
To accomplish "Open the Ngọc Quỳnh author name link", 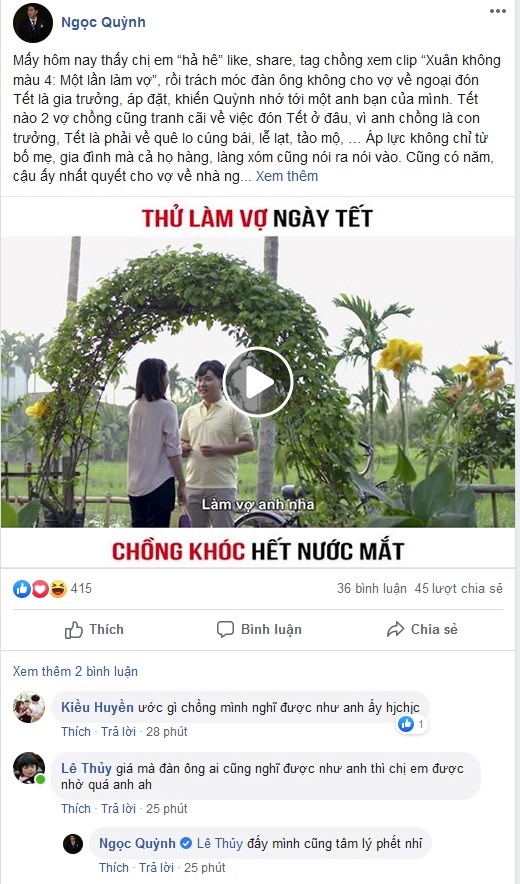I will (x=103, y=23).
